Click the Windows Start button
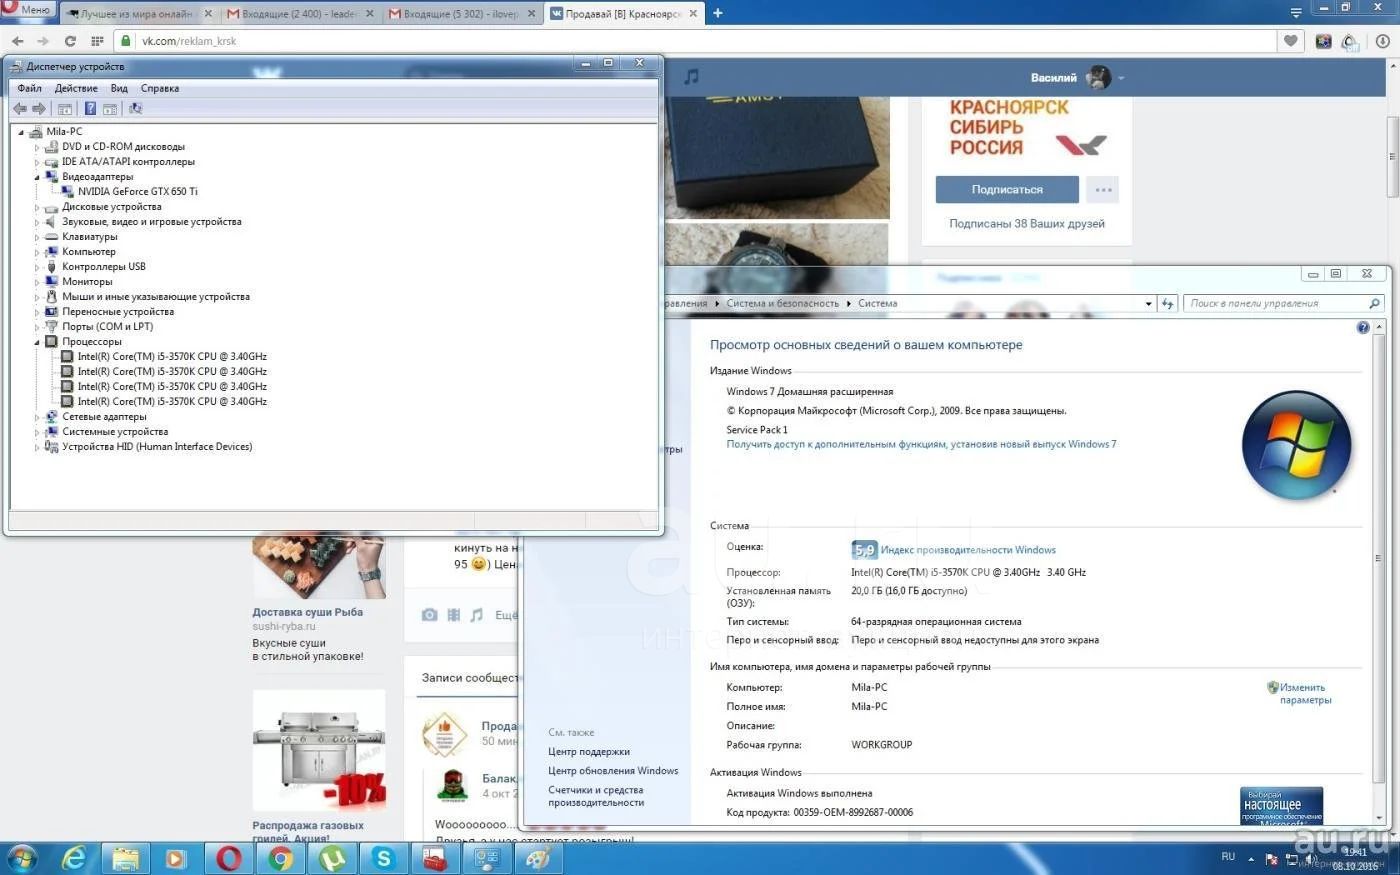 pyautogui.click(x=20, y=858)
